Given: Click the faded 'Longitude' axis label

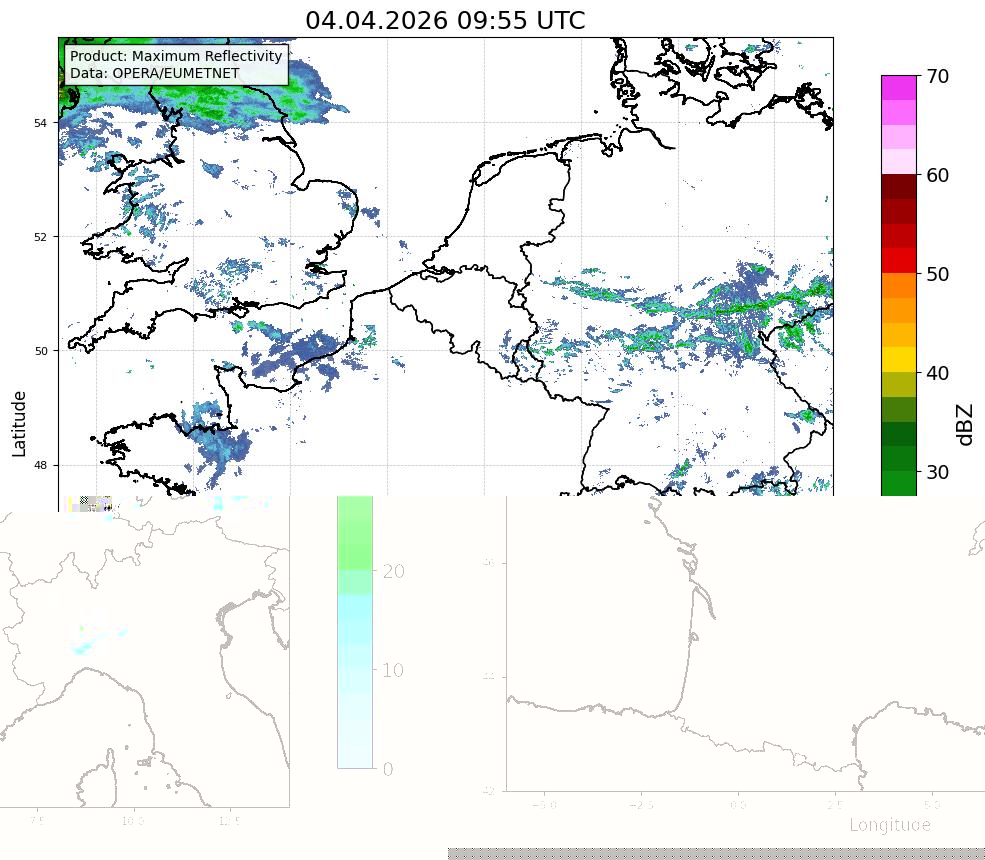Looking at the screenshot, I should 890,825.
